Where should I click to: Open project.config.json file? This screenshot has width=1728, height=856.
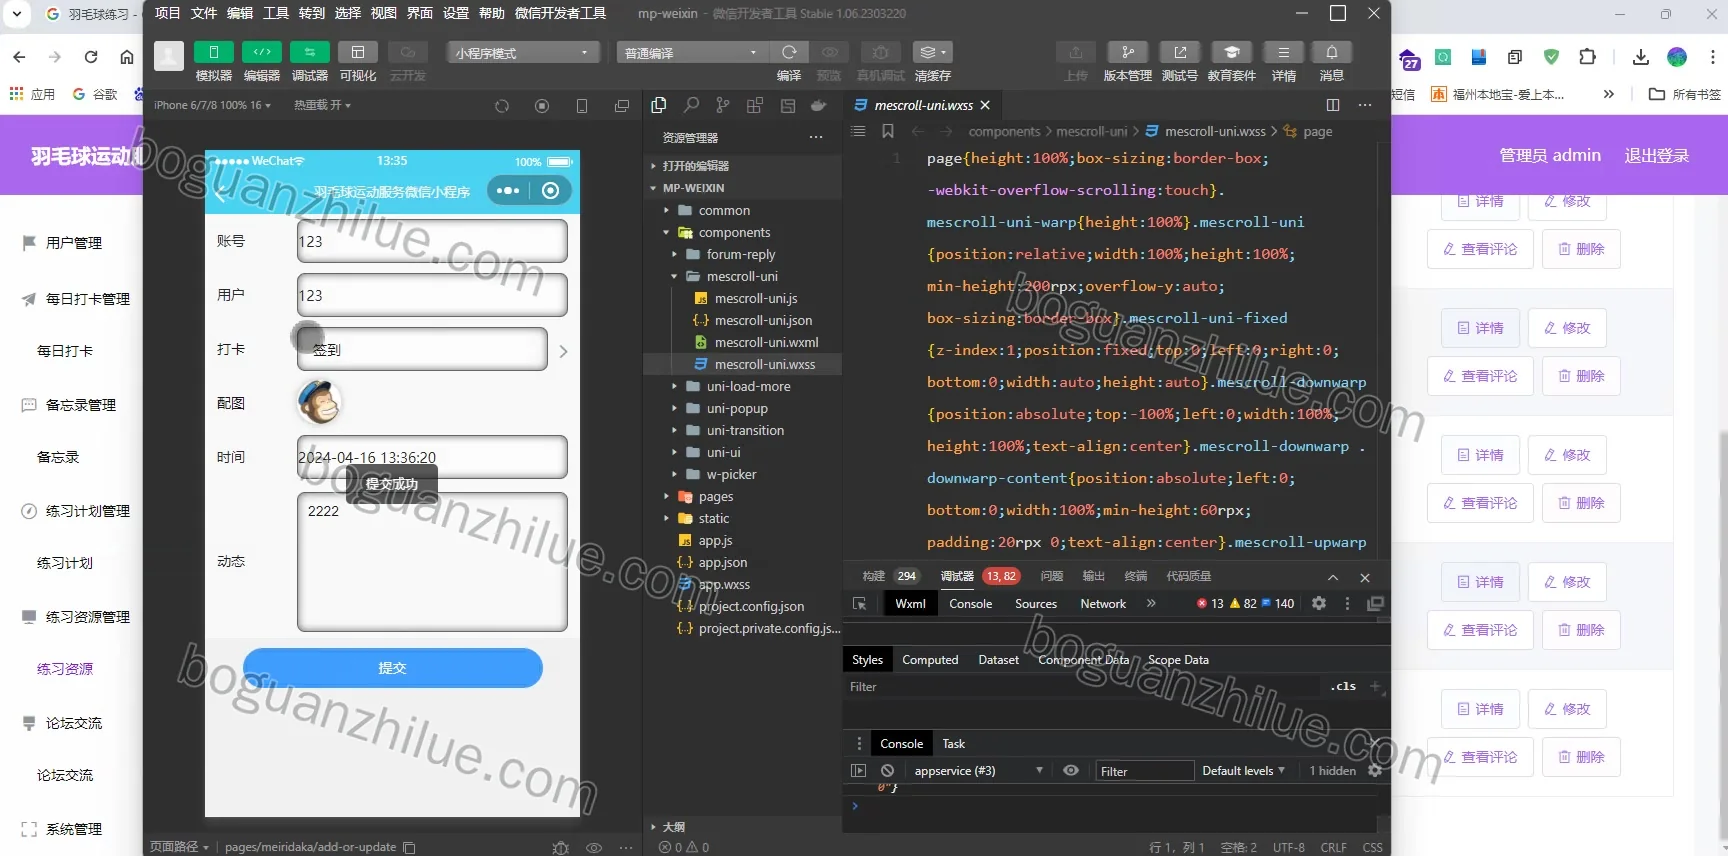750,606
